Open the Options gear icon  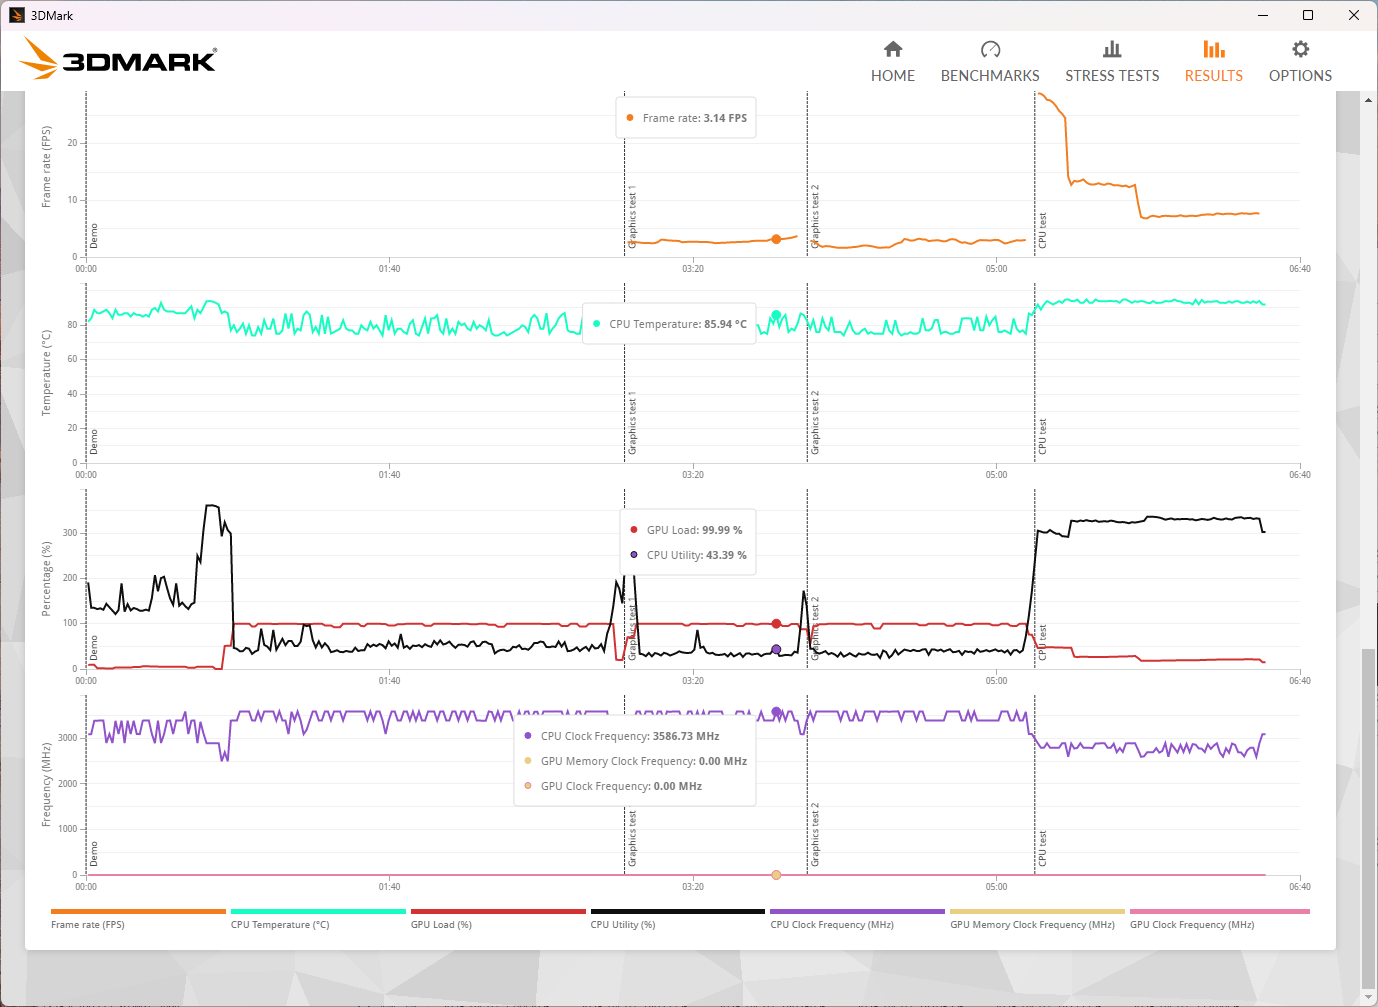point(1300,50)
